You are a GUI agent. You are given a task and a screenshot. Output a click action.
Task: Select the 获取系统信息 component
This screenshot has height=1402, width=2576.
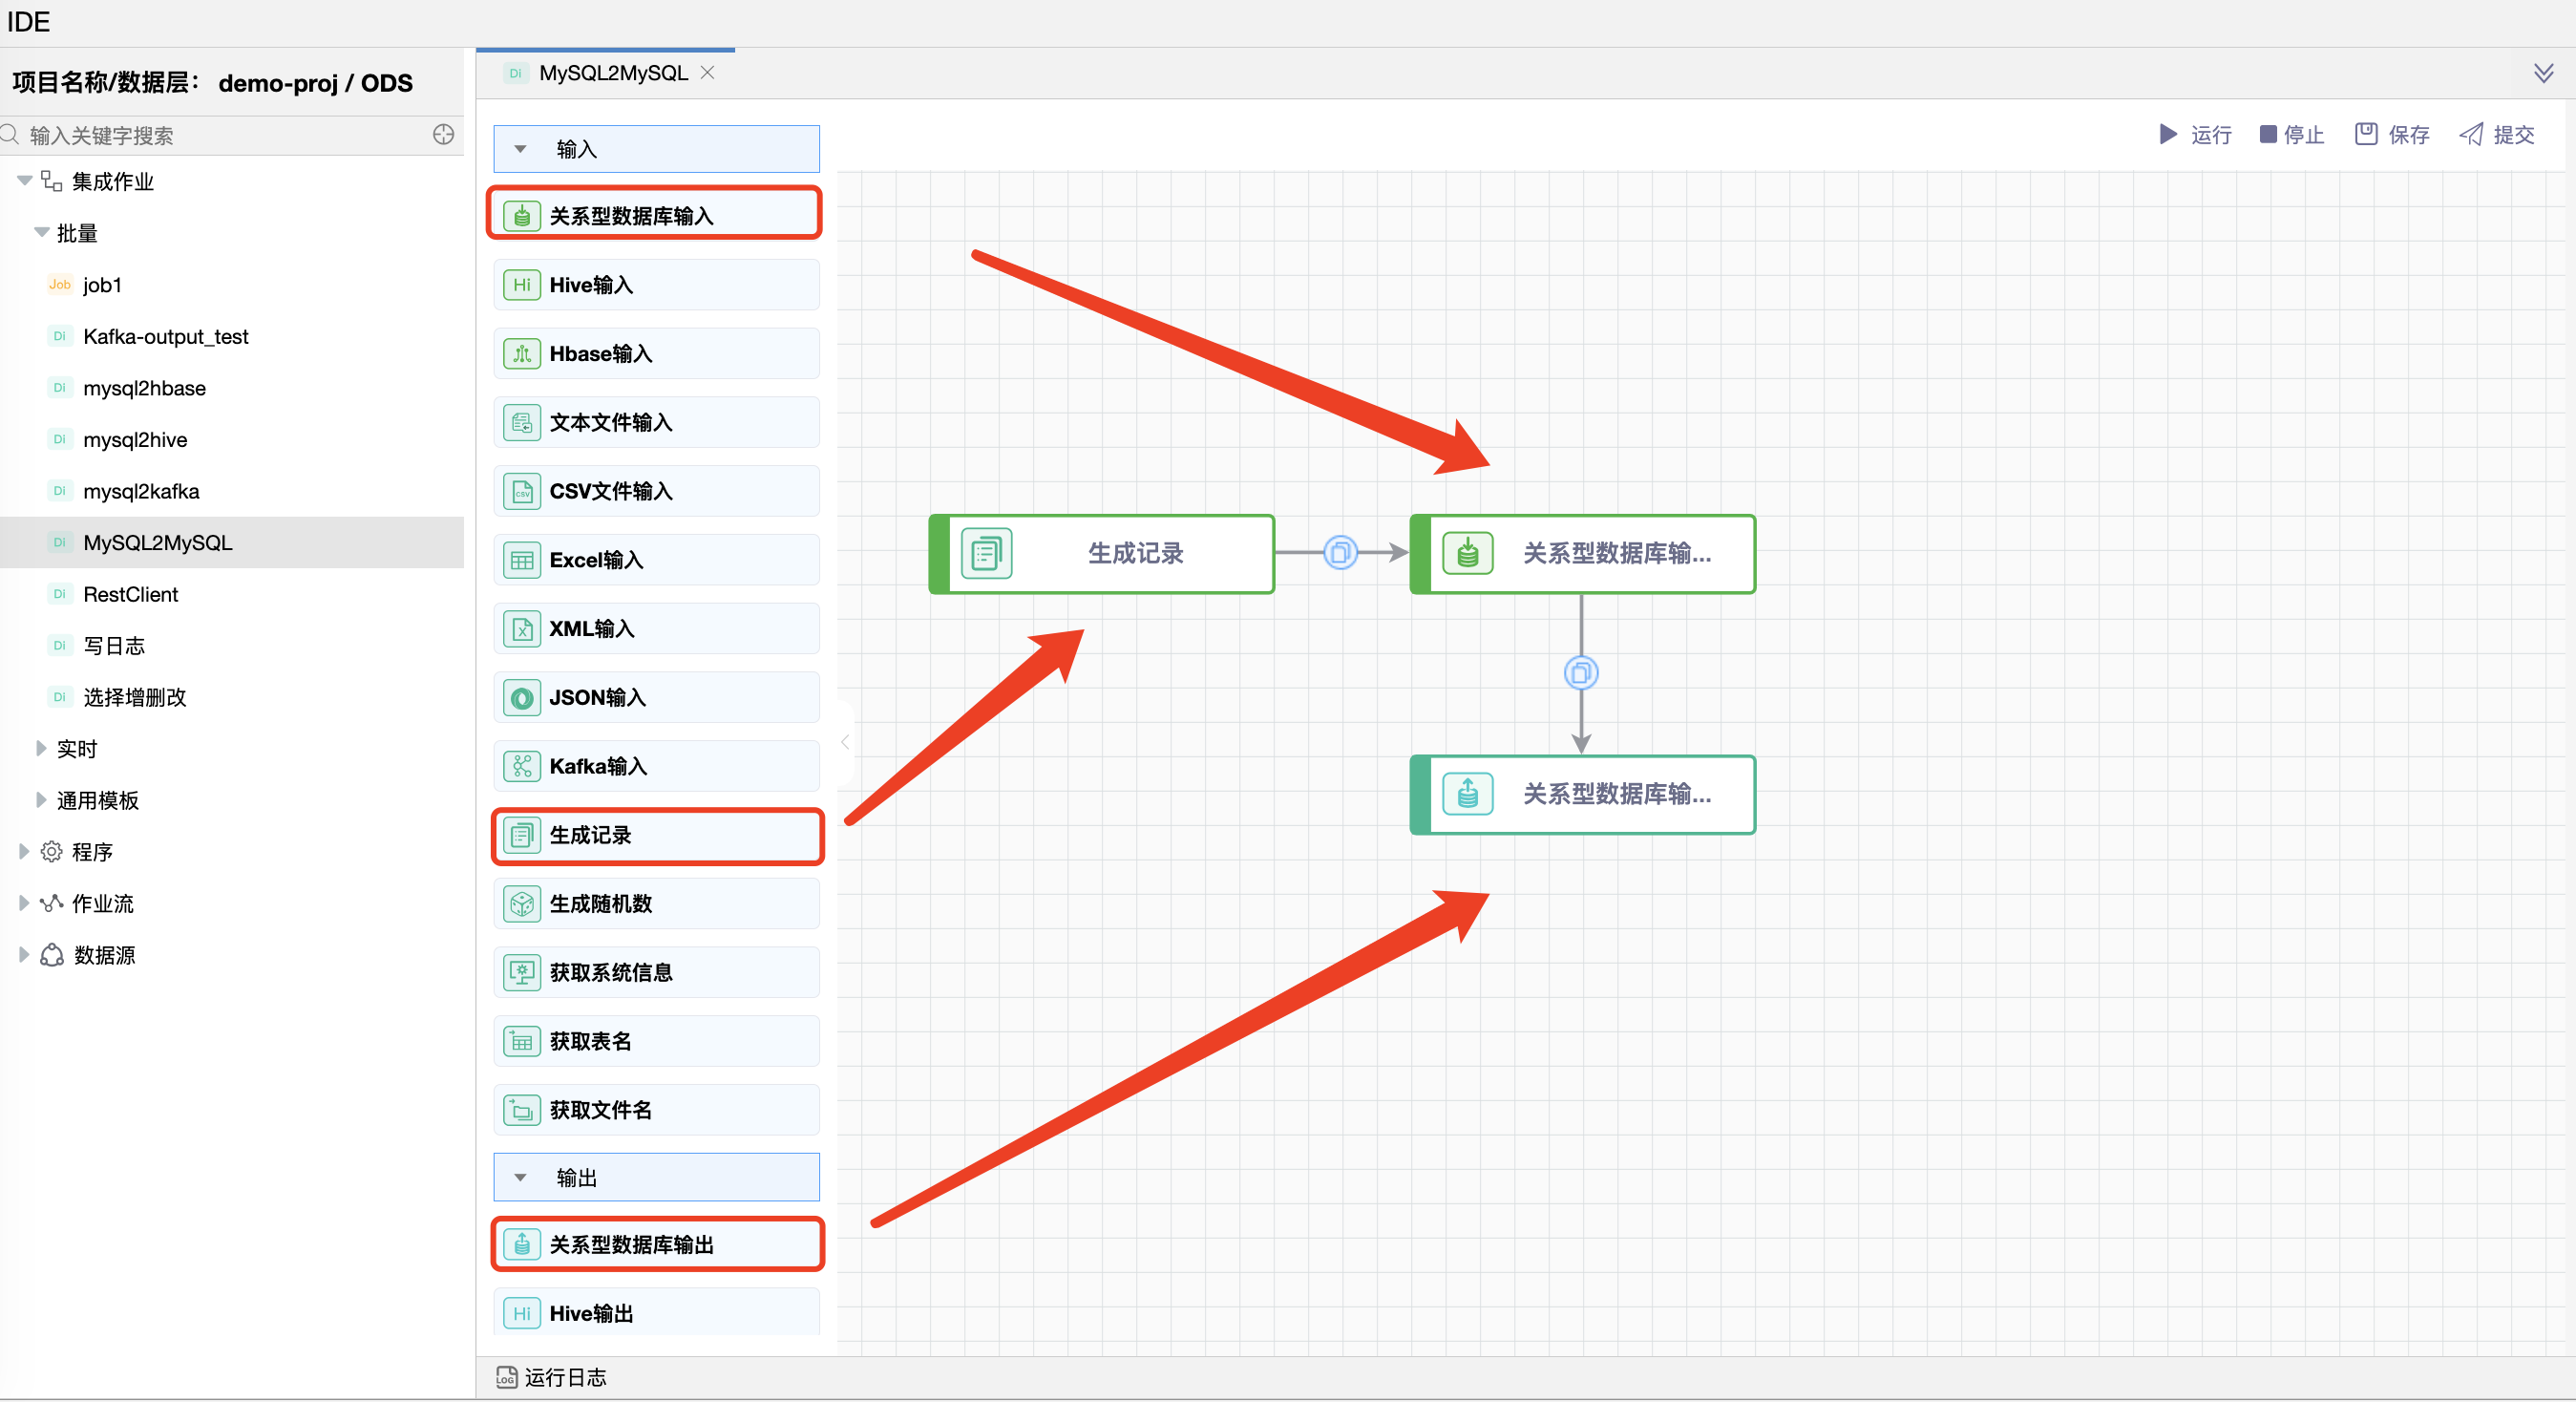tap(654, 971)
